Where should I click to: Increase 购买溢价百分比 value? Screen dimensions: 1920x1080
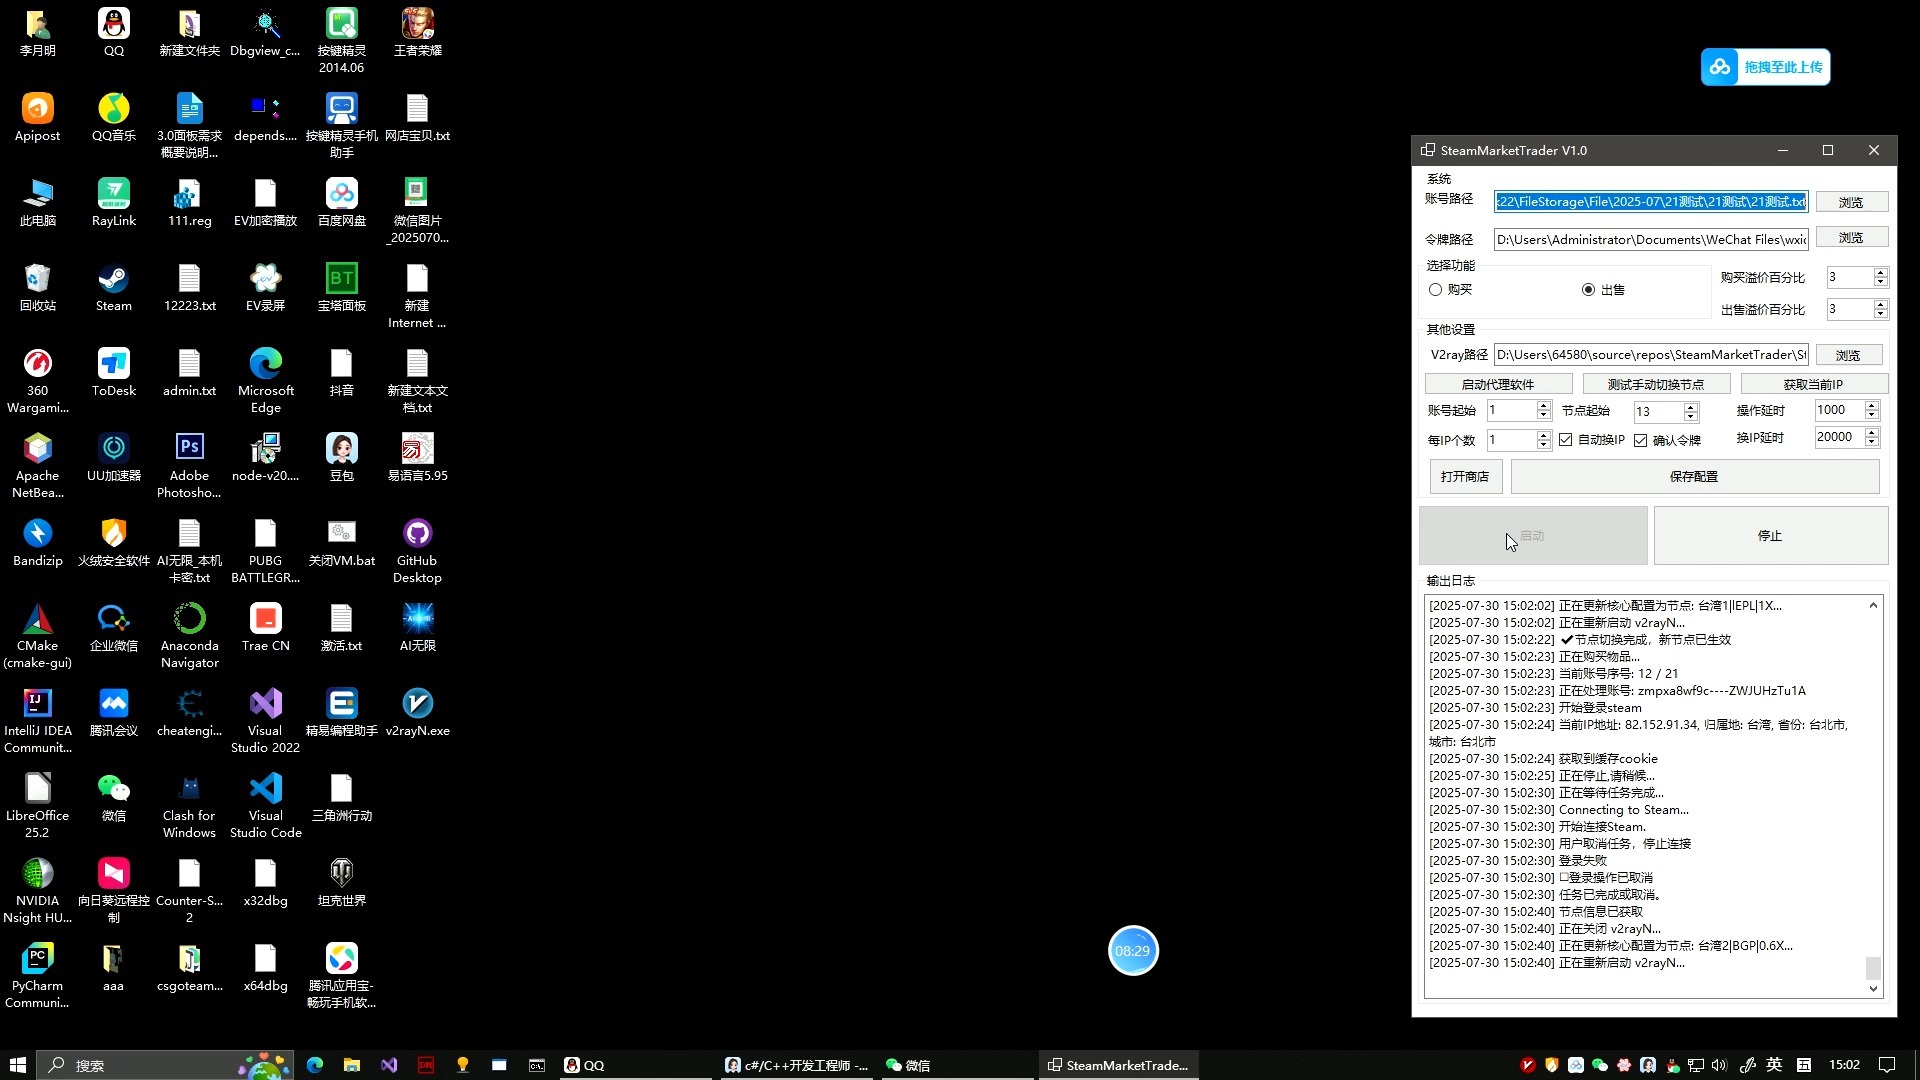[1880, 272]
